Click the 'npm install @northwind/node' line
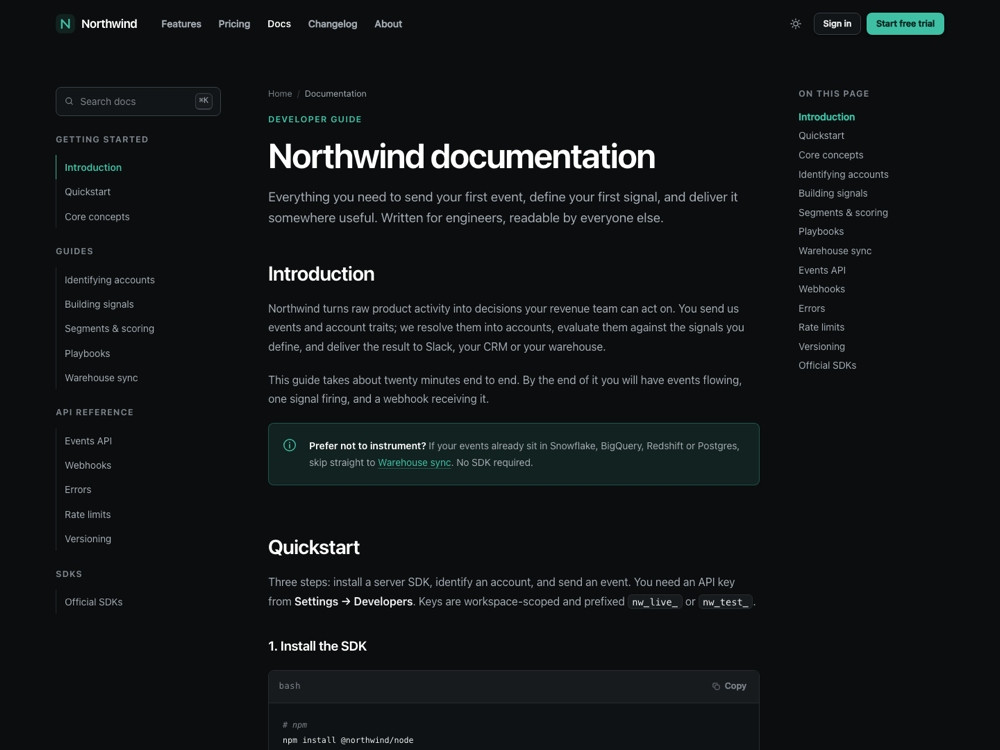Image resolution: width=1000 pixels, height=750 pixels. click(x=348, y=740)
